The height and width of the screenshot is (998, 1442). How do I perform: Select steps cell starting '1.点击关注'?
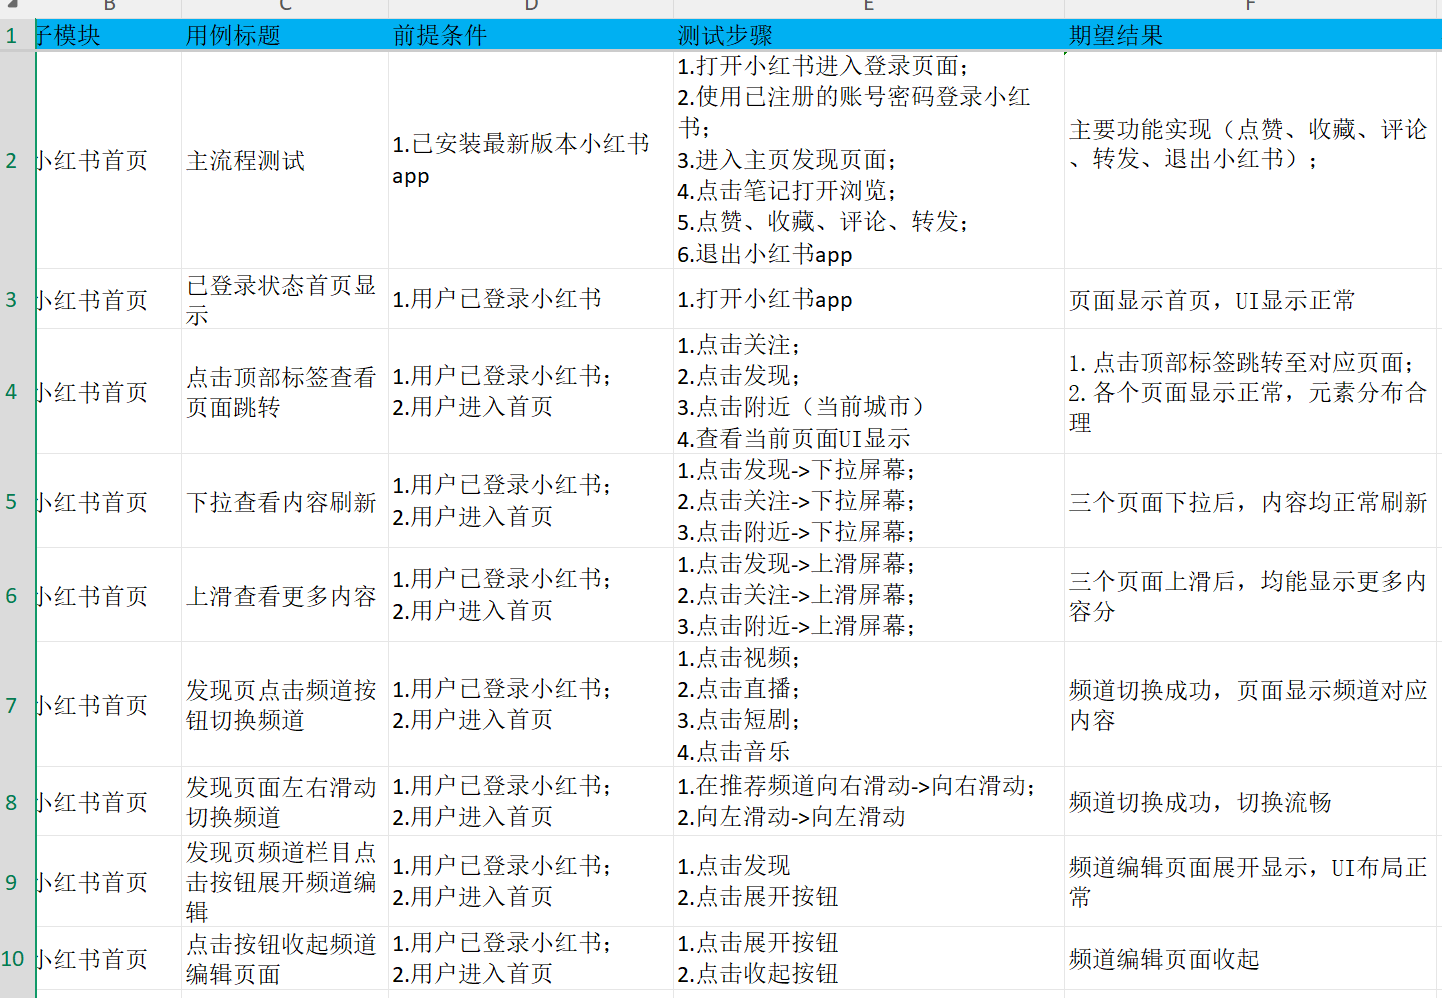868,391
